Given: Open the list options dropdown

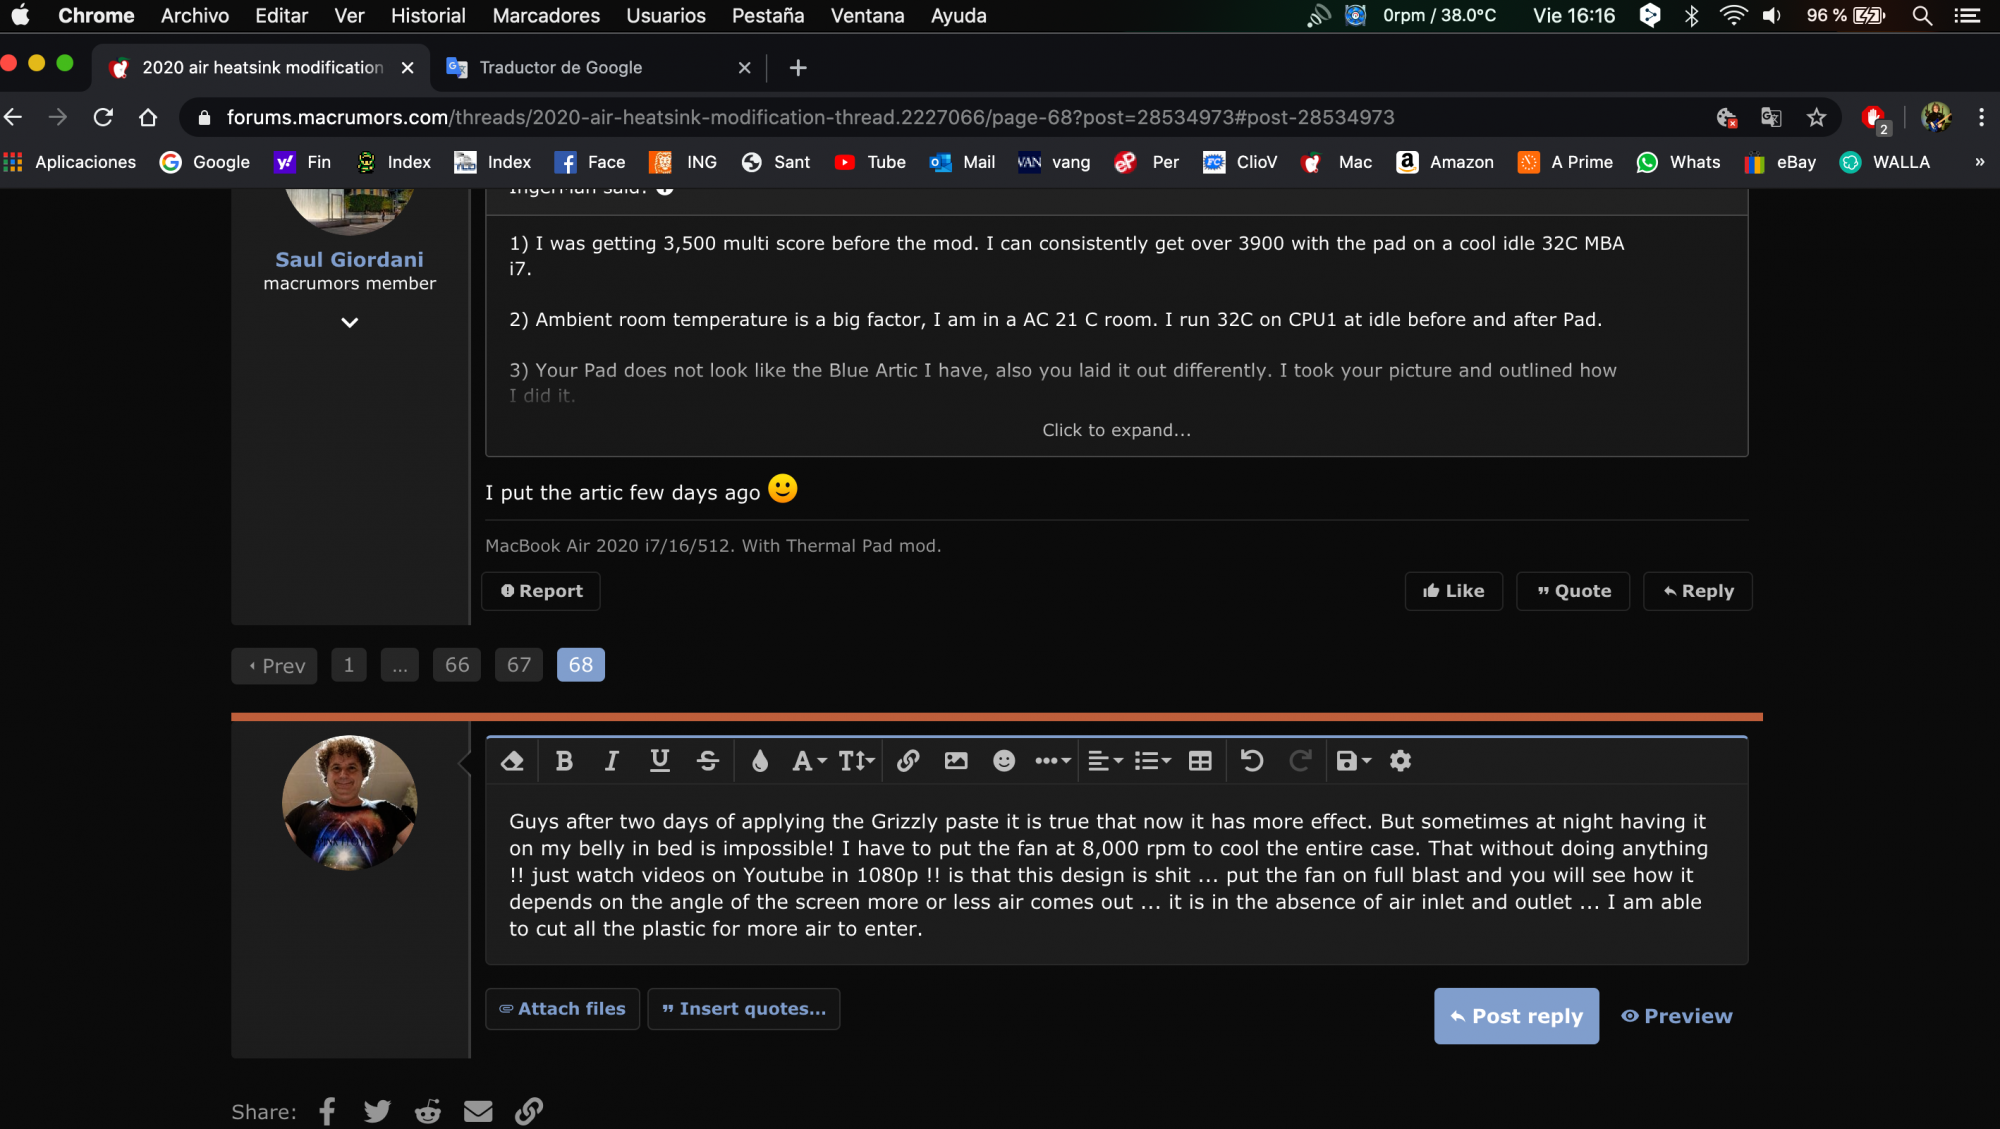Looking at the screenshot, I should [x=1153, y=761].
